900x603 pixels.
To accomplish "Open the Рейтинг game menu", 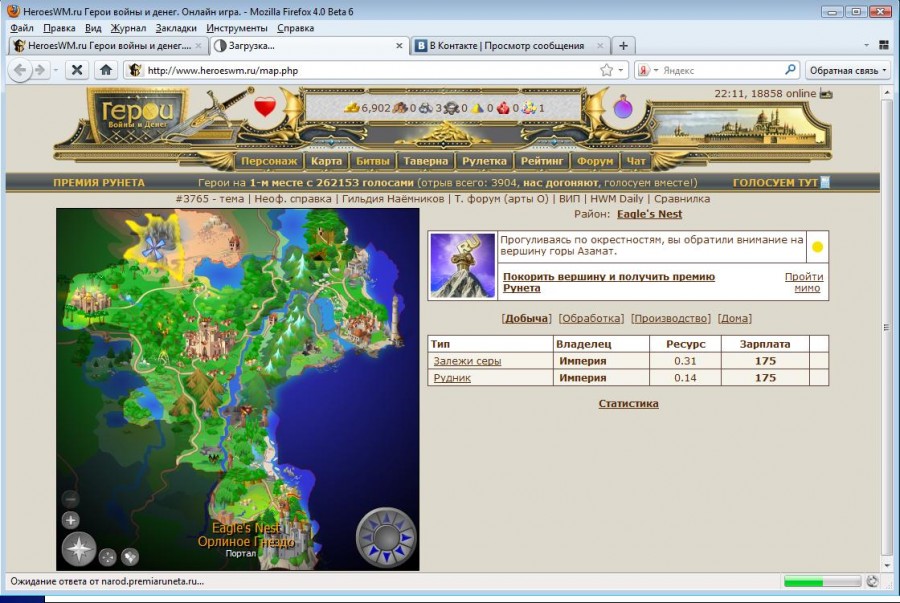I will [x=542, y=161].
